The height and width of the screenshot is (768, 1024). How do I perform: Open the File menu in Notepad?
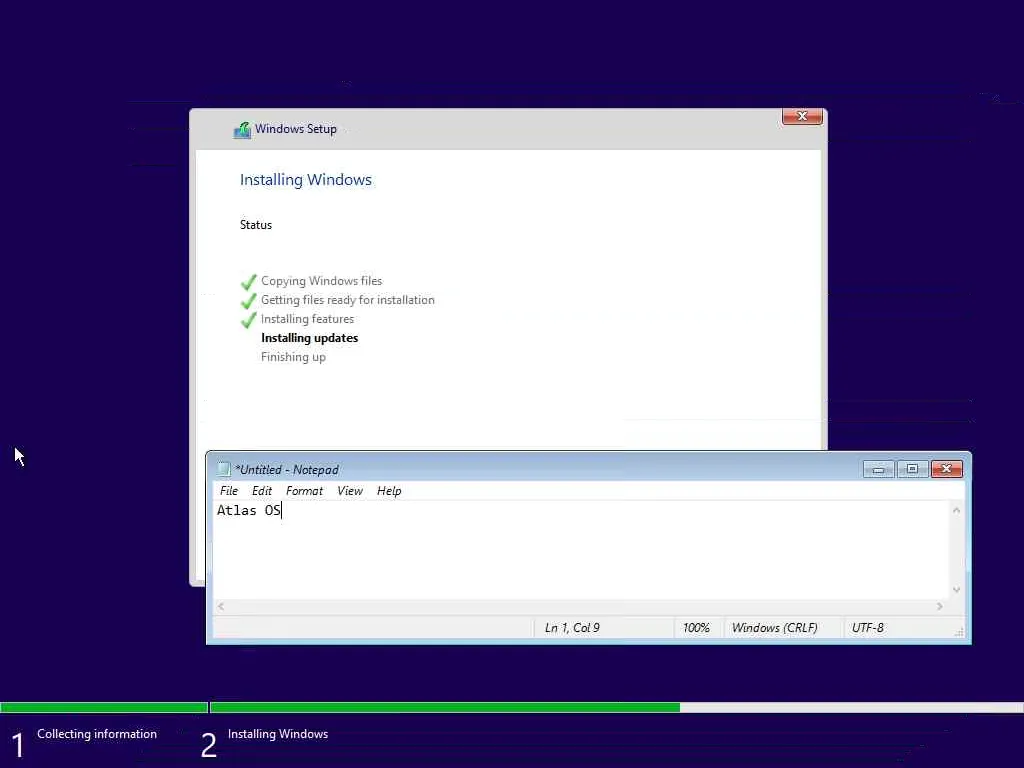[x=229, y=490]
